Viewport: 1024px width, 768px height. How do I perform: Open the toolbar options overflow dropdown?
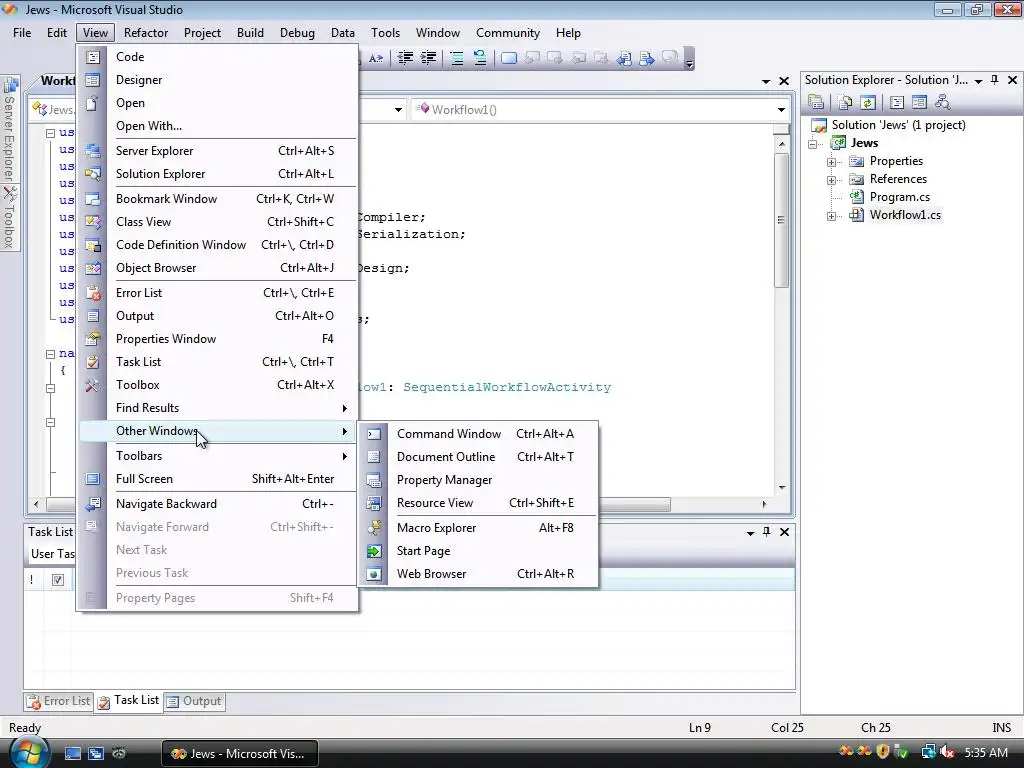[690, 59]
